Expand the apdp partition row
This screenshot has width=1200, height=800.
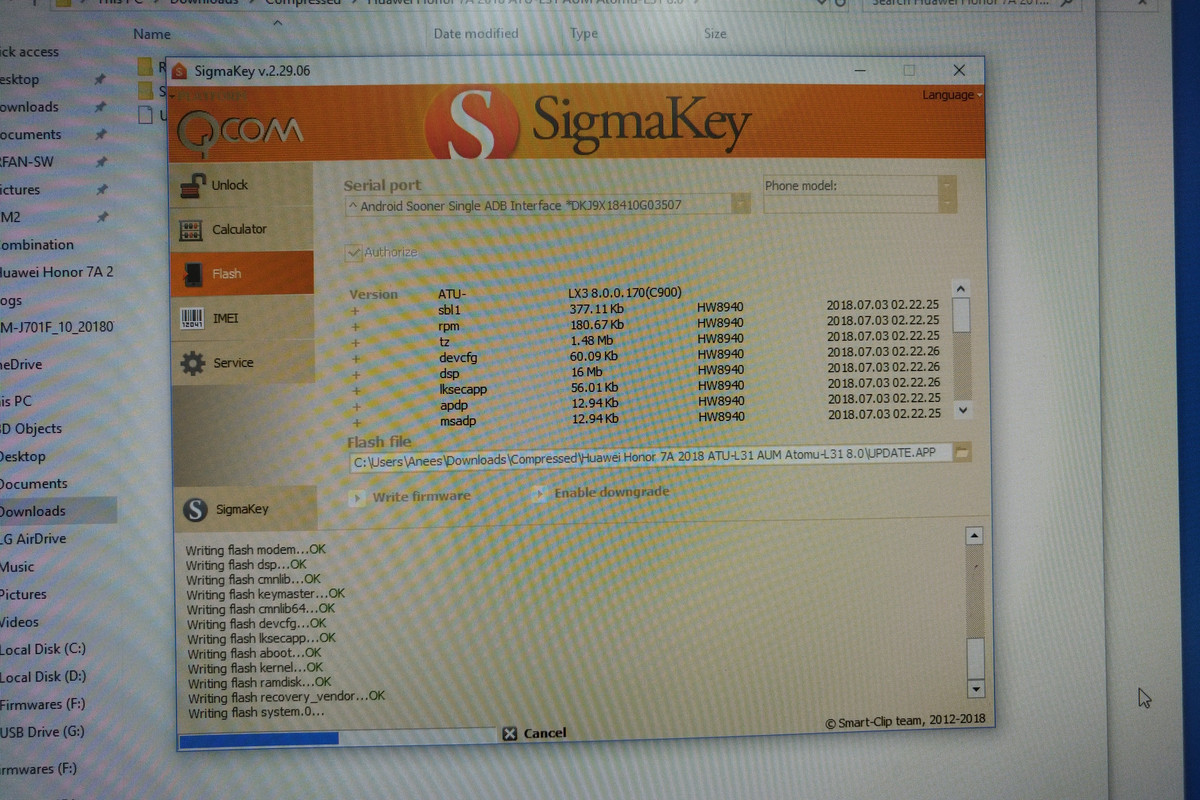(355, 406)
